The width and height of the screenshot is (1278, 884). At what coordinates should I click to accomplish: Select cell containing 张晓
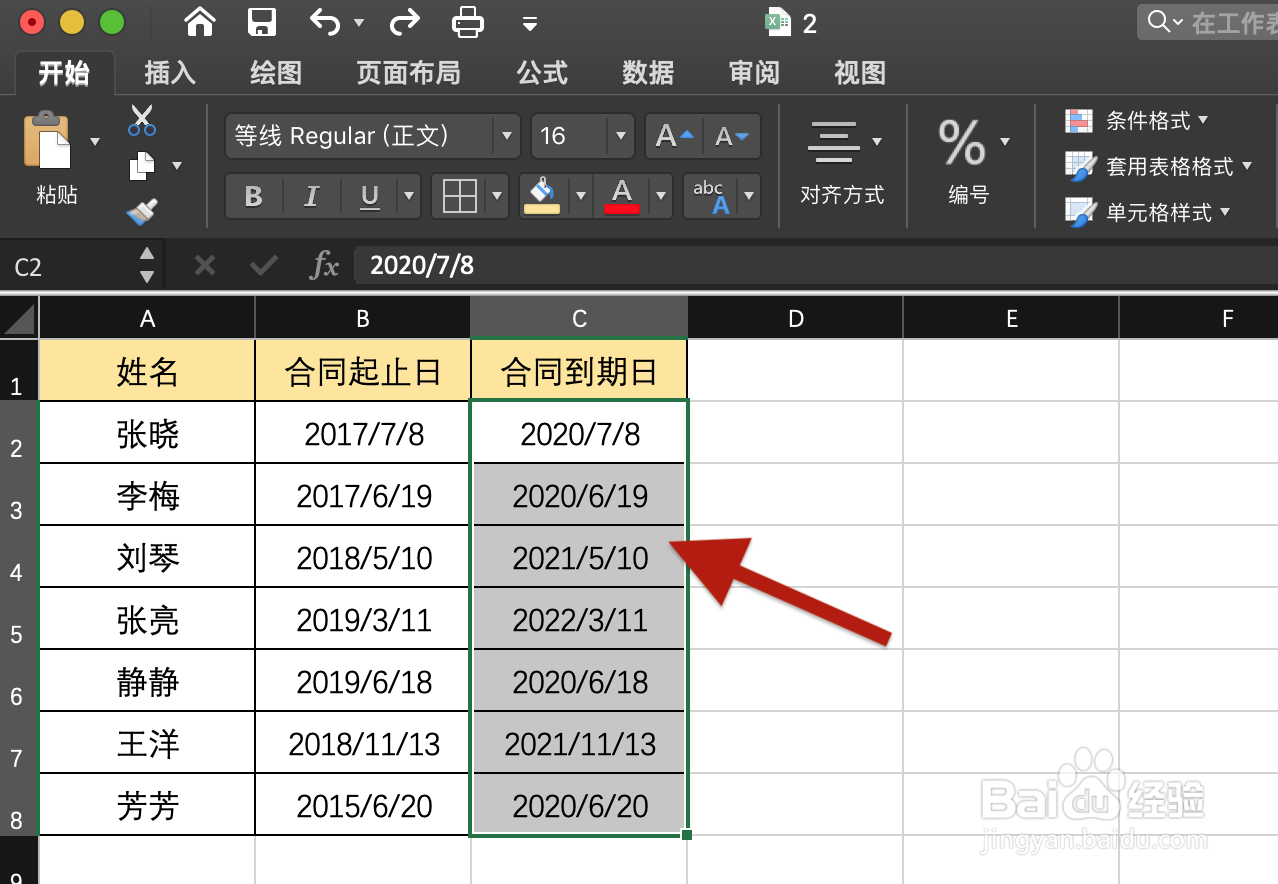pos(147,434)
